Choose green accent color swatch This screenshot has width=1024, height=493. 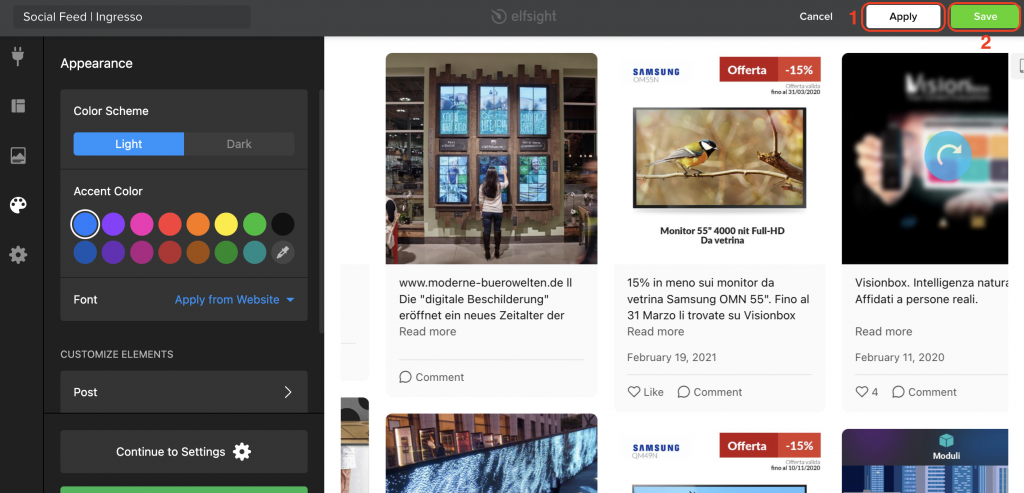255,224
